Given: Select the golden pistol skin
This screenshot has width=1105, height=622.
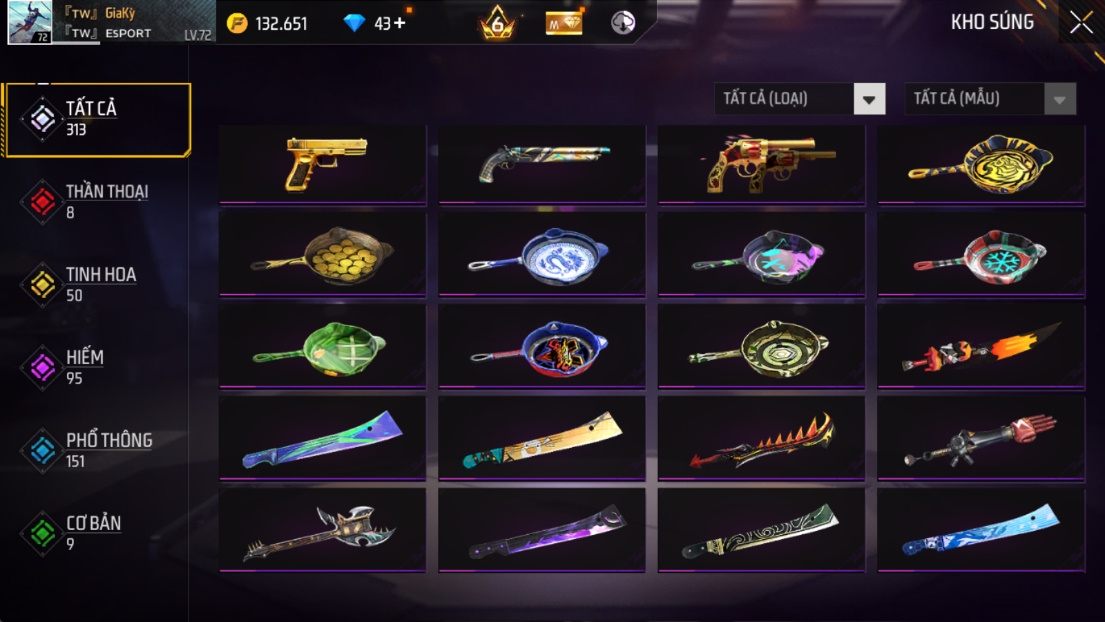Looking at the screenshot, I should click(x=323, y=164).
